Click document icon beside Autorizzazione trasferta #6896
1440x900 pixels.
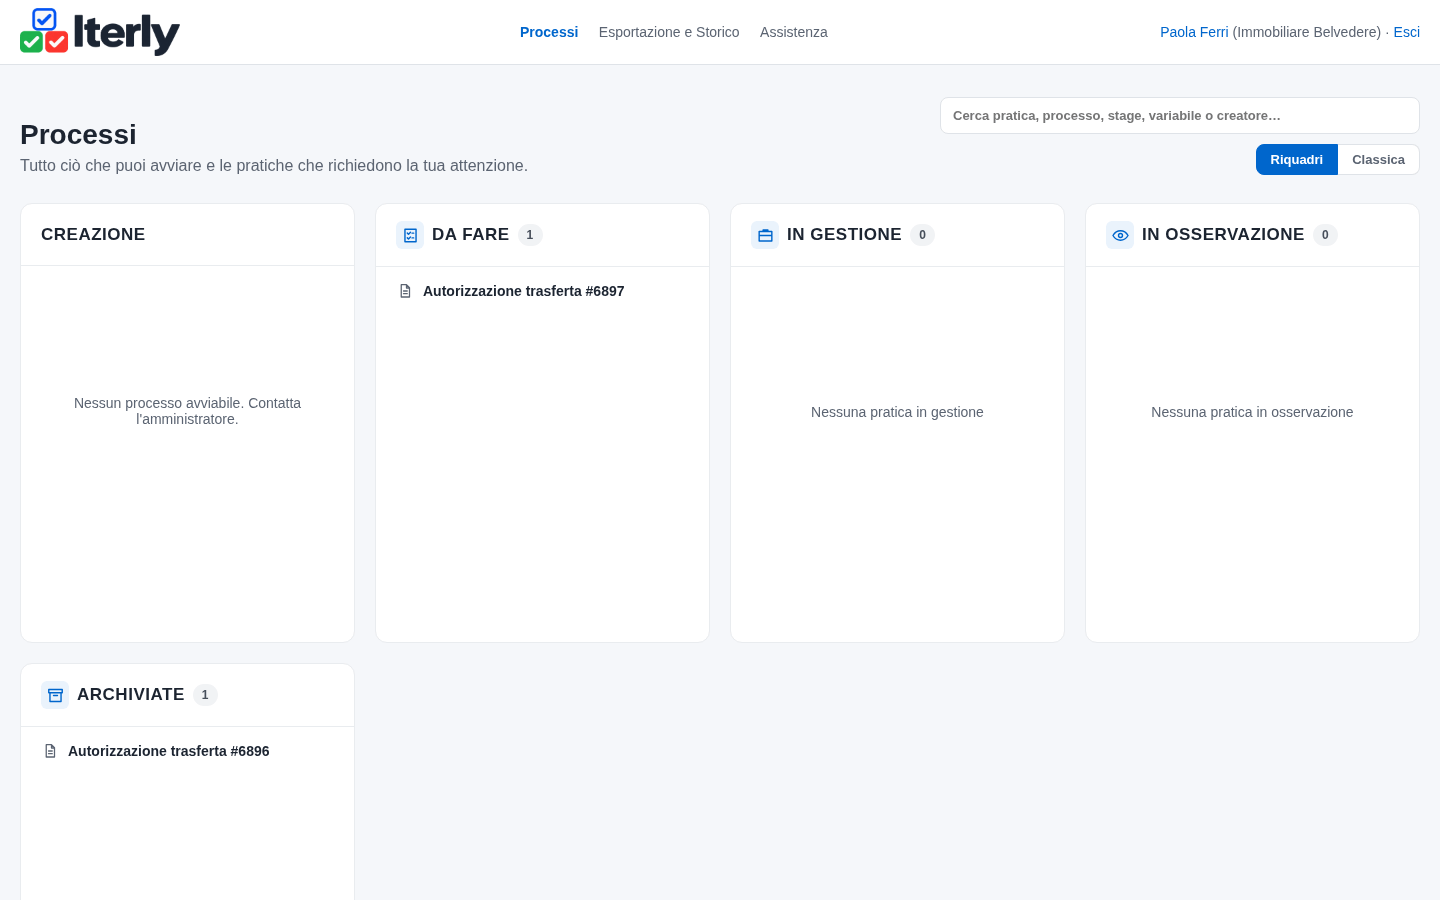(x=50, y=751)
